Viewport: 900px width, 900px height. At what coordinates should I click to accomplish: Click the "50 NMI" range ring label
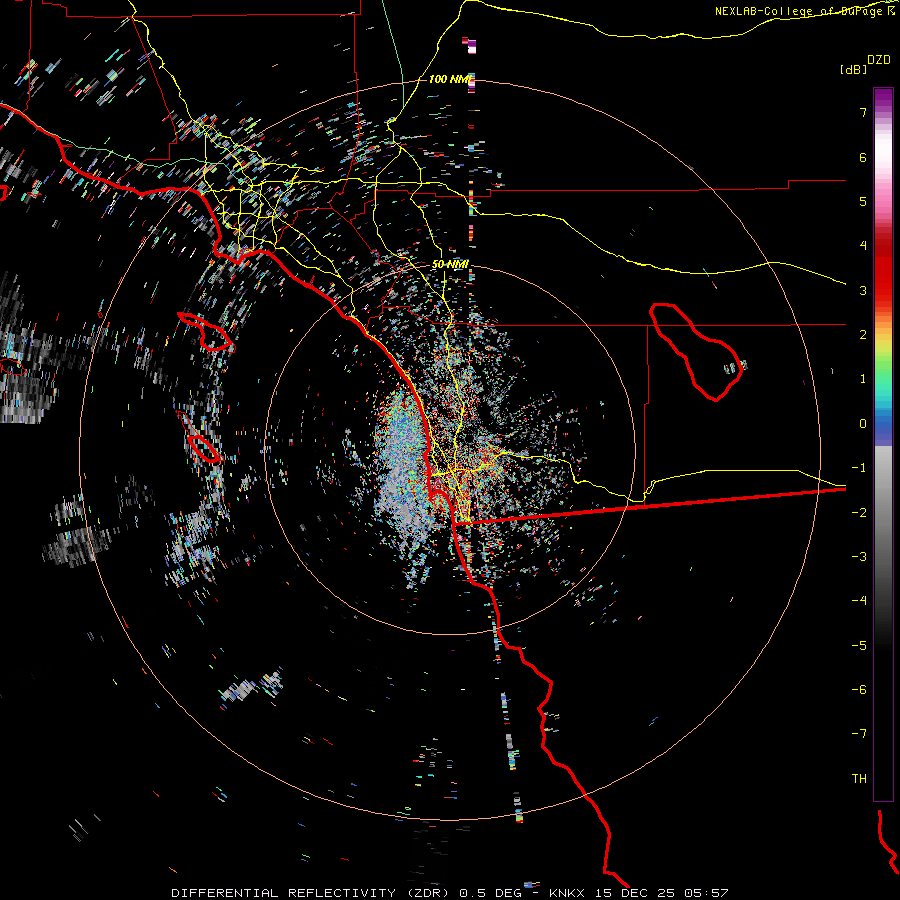450,264
